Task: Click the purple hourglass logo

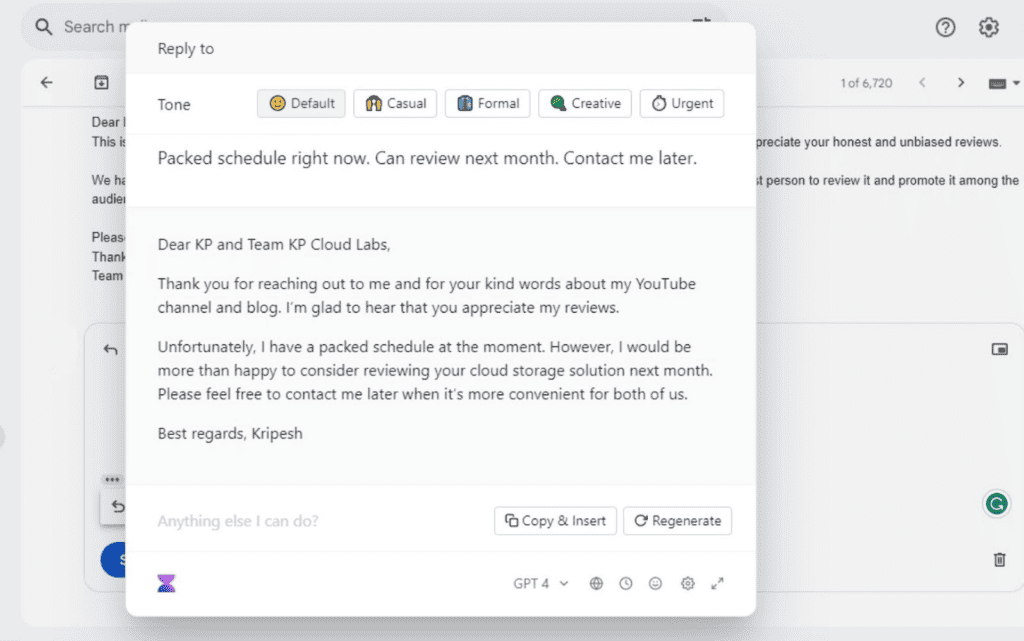Action: [167, 583]
